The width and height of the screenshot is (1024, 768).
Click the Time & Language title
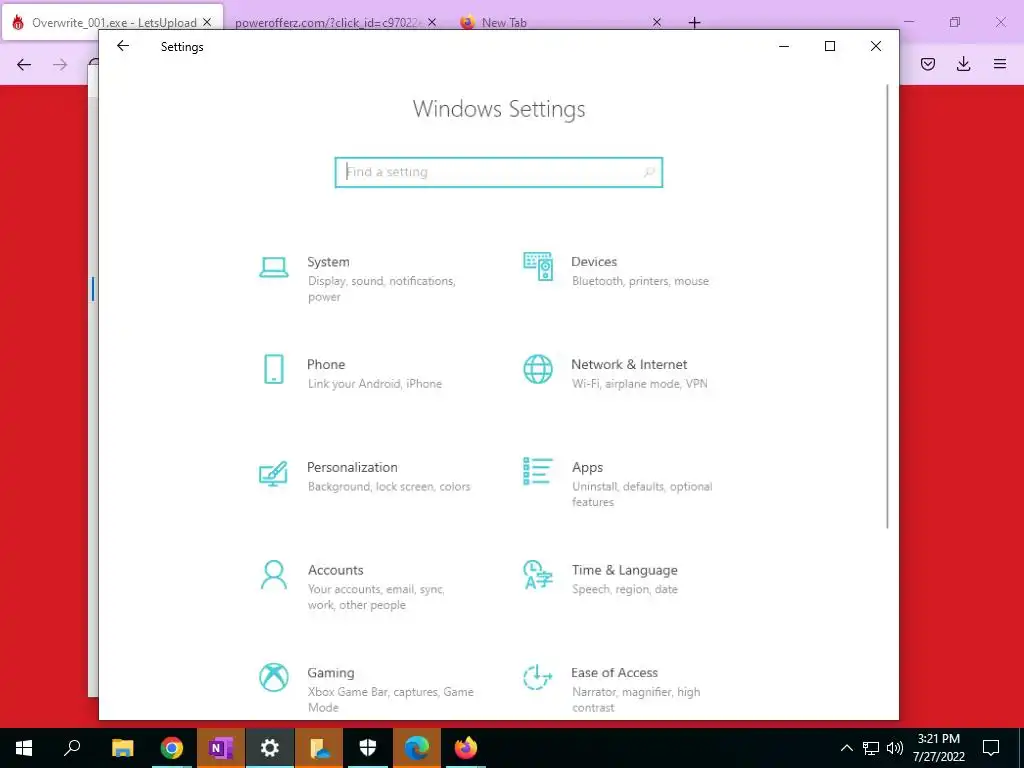624,570
